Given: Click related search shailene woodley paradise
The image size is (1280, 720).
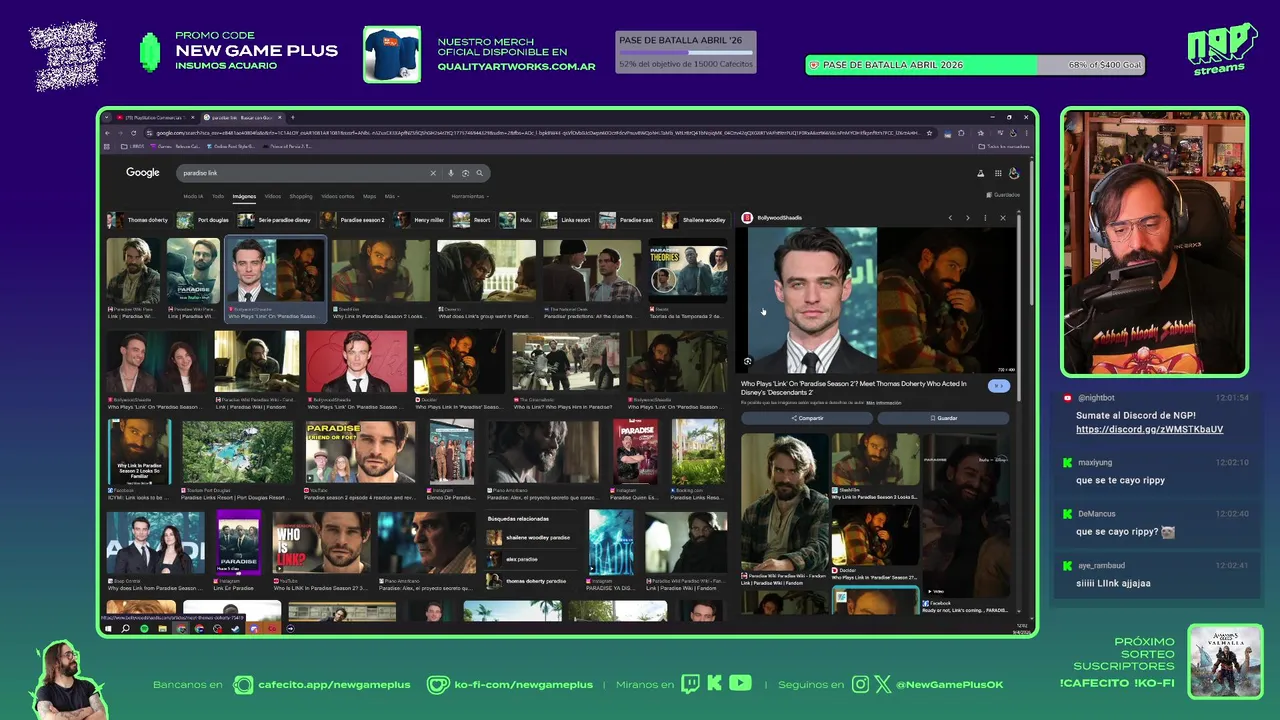Looking at the screenshot, I should coord(529,537).
